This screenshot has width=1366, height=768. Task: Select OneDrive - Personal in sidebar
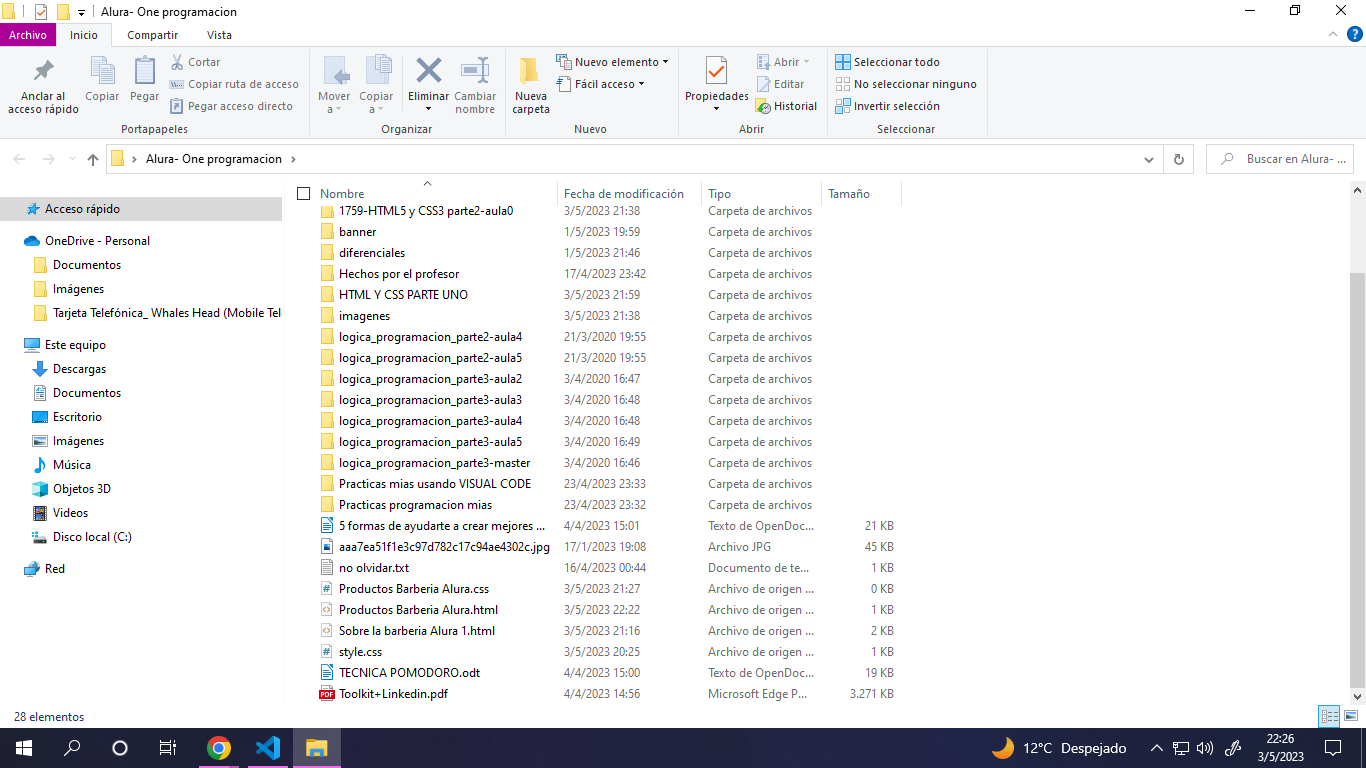point(97,241)
